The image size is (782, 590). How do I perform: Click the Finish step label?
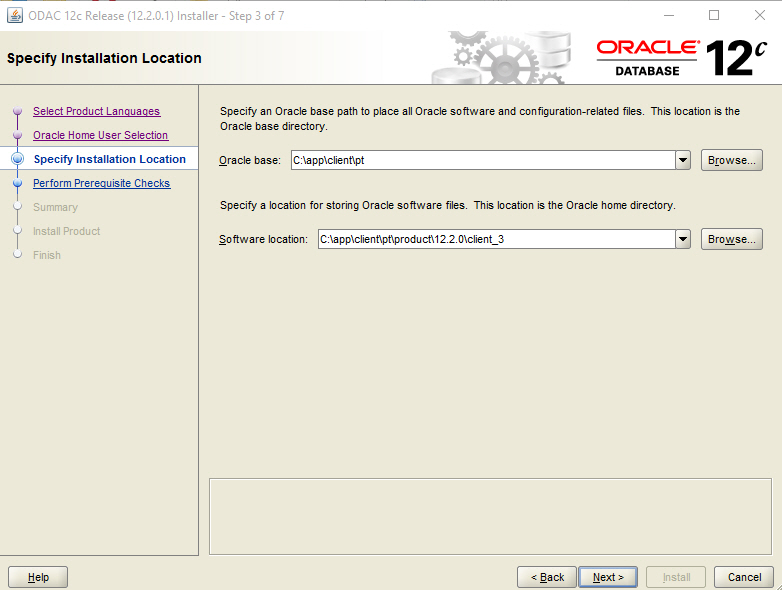click(x=47, y=255)
